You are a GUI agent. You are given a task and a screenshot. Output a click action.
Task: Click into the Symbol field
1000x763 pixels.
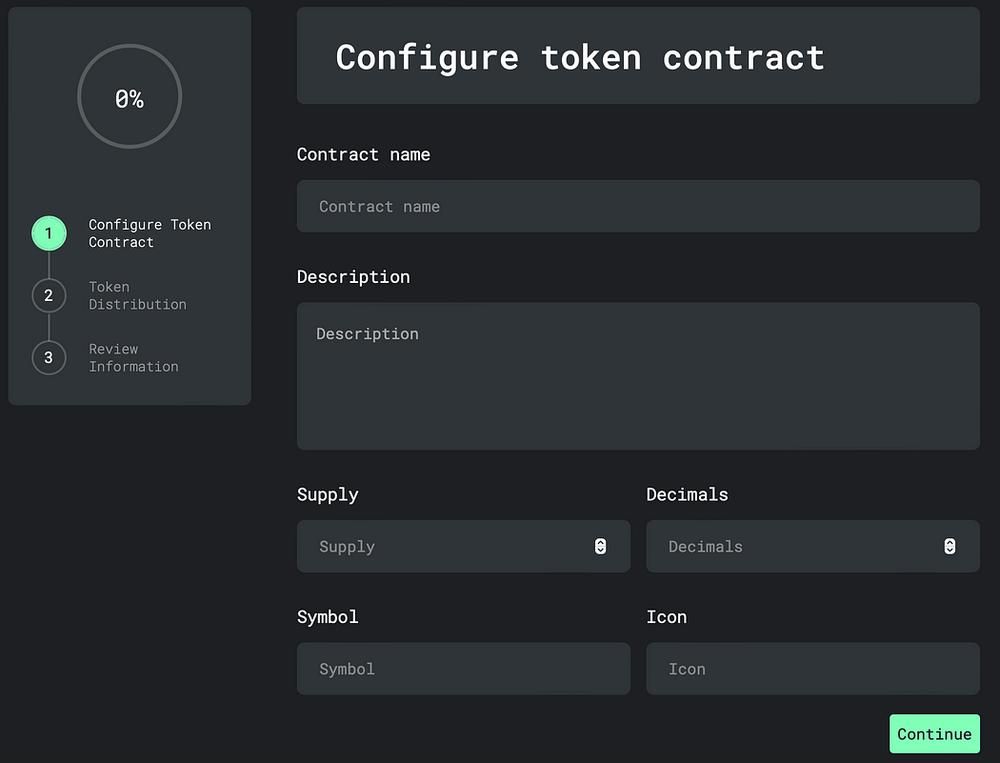(463, 668)
